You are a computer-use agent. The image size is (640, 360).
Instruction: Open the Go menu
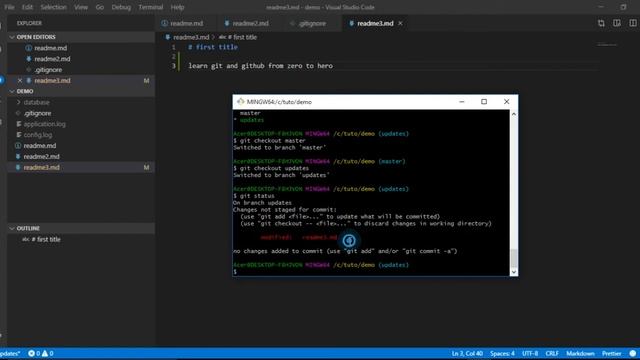point(100,7)
